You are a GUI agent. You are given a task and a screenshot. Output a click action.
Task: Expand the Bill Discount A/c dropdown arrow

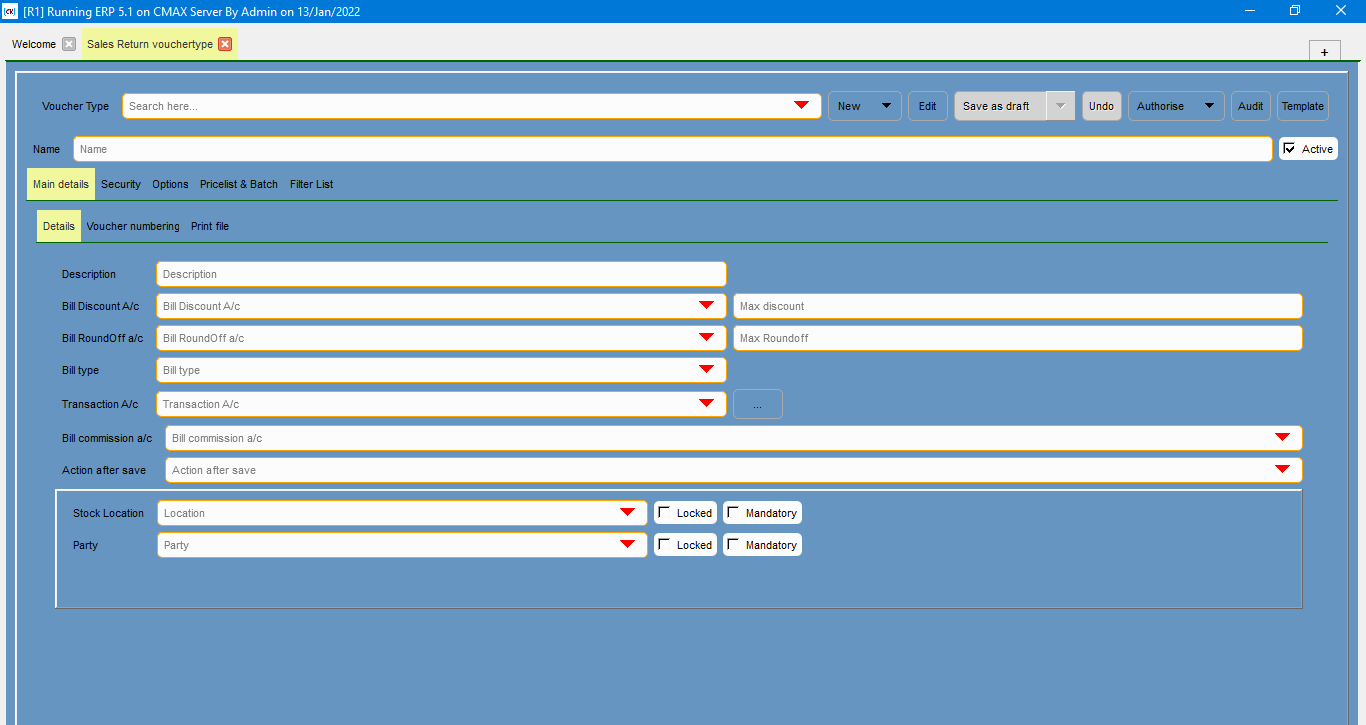coord(706,305)
